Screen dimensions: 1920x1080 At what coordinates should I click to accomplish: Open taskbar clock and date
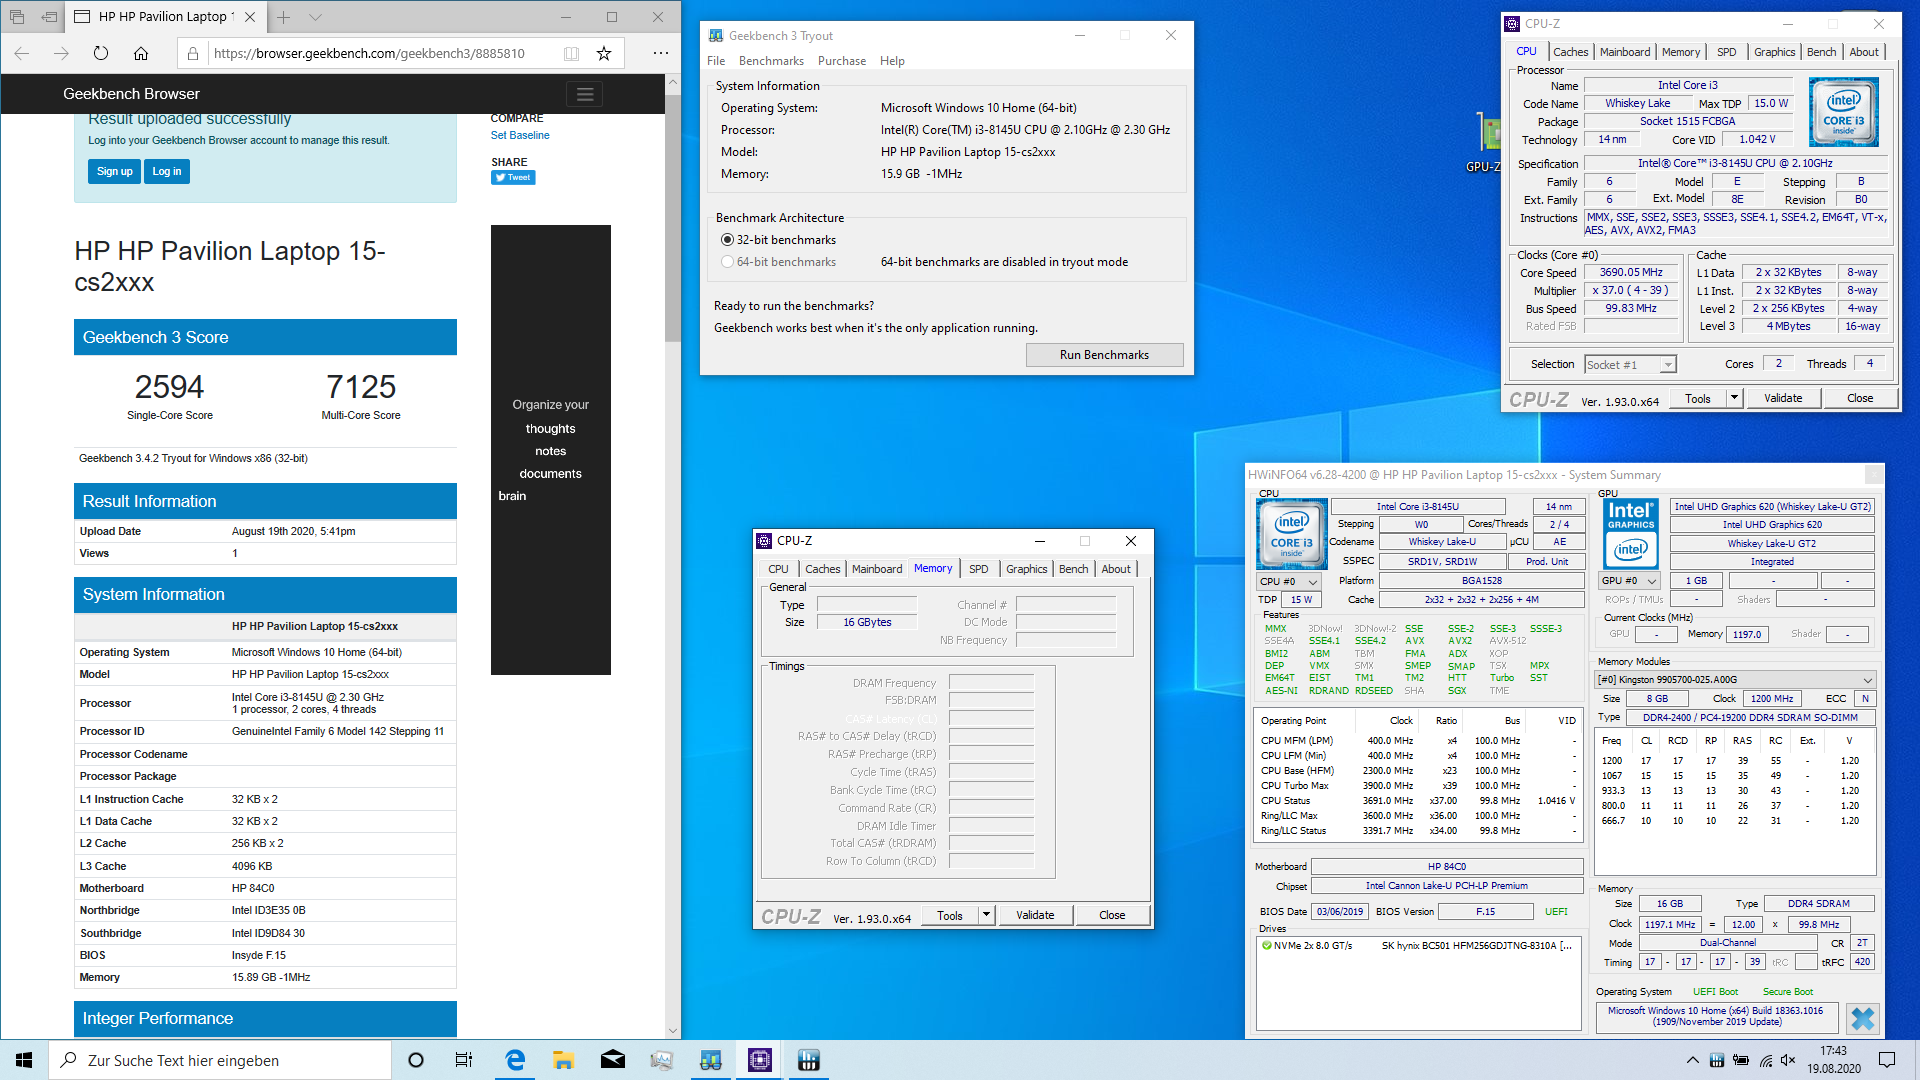[x=1833, y=1060]
